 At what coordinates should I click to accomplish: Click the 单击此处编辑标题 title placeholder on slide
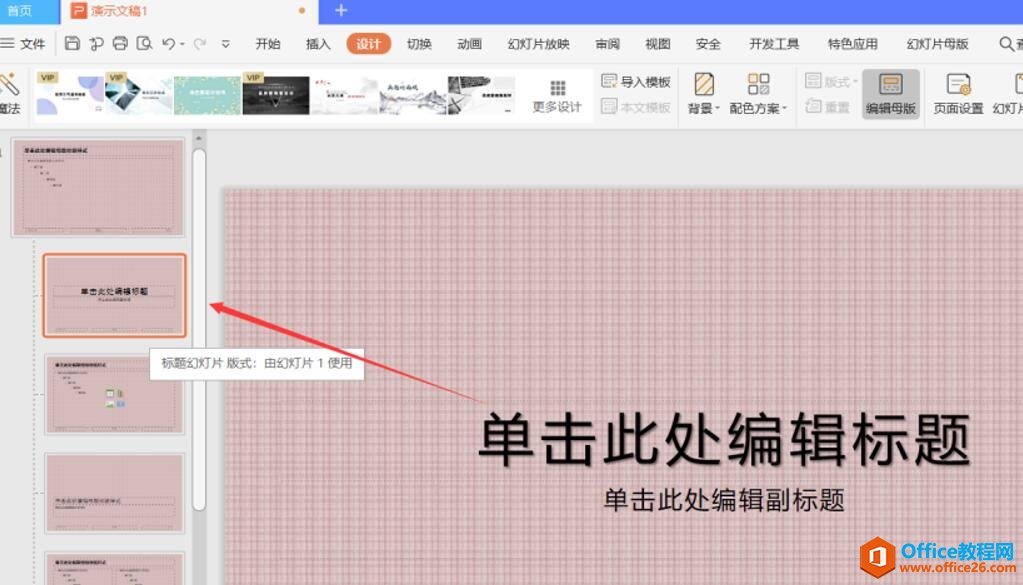pos(724,441)
